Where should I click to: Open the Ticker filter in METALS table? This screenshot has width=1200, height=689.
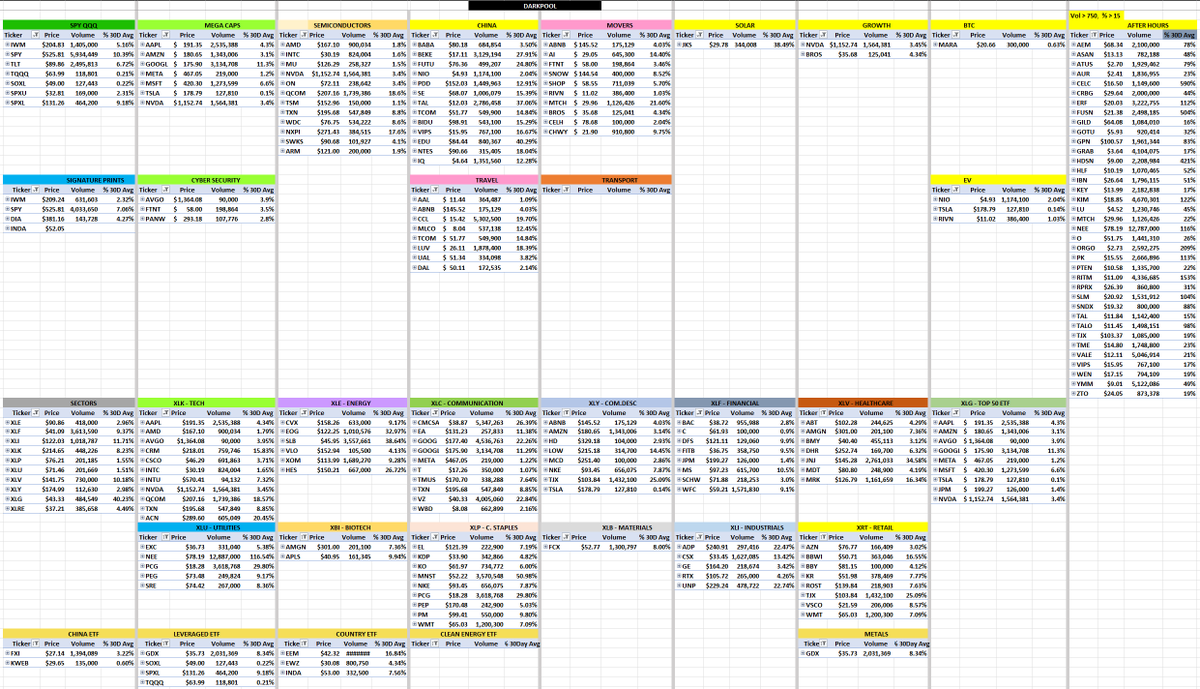point(825,643)
